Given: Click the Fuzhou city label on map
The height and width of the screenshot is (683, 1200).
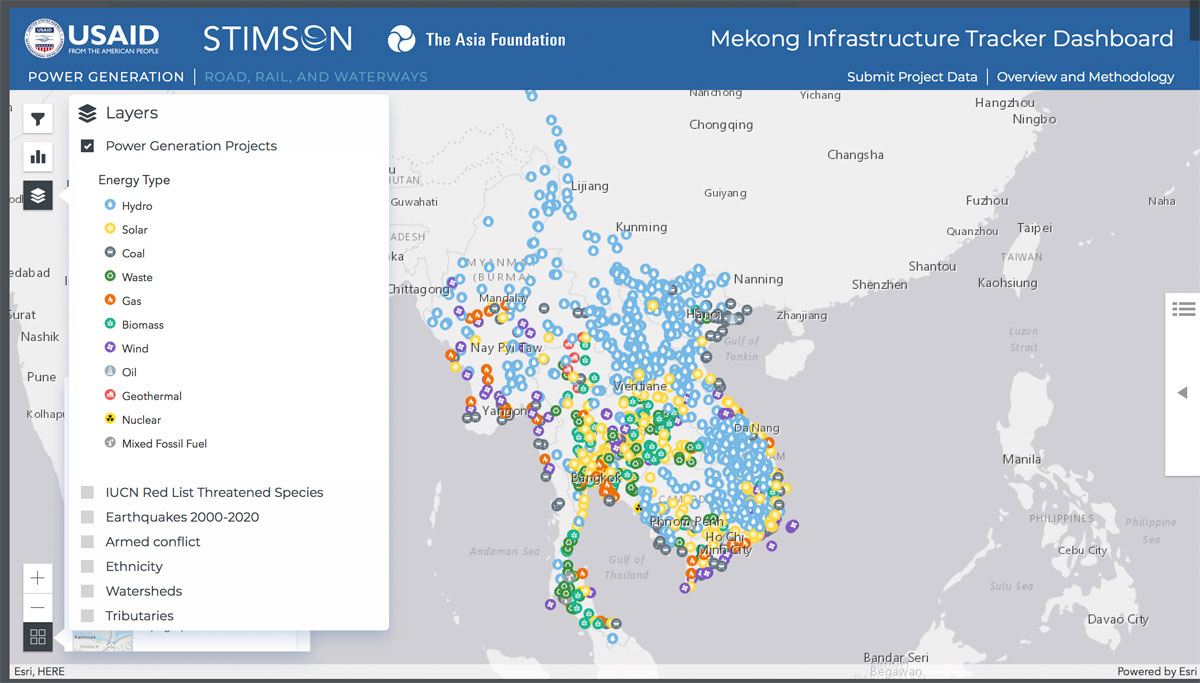Looking at the screenshot, I should click(987, 200).
